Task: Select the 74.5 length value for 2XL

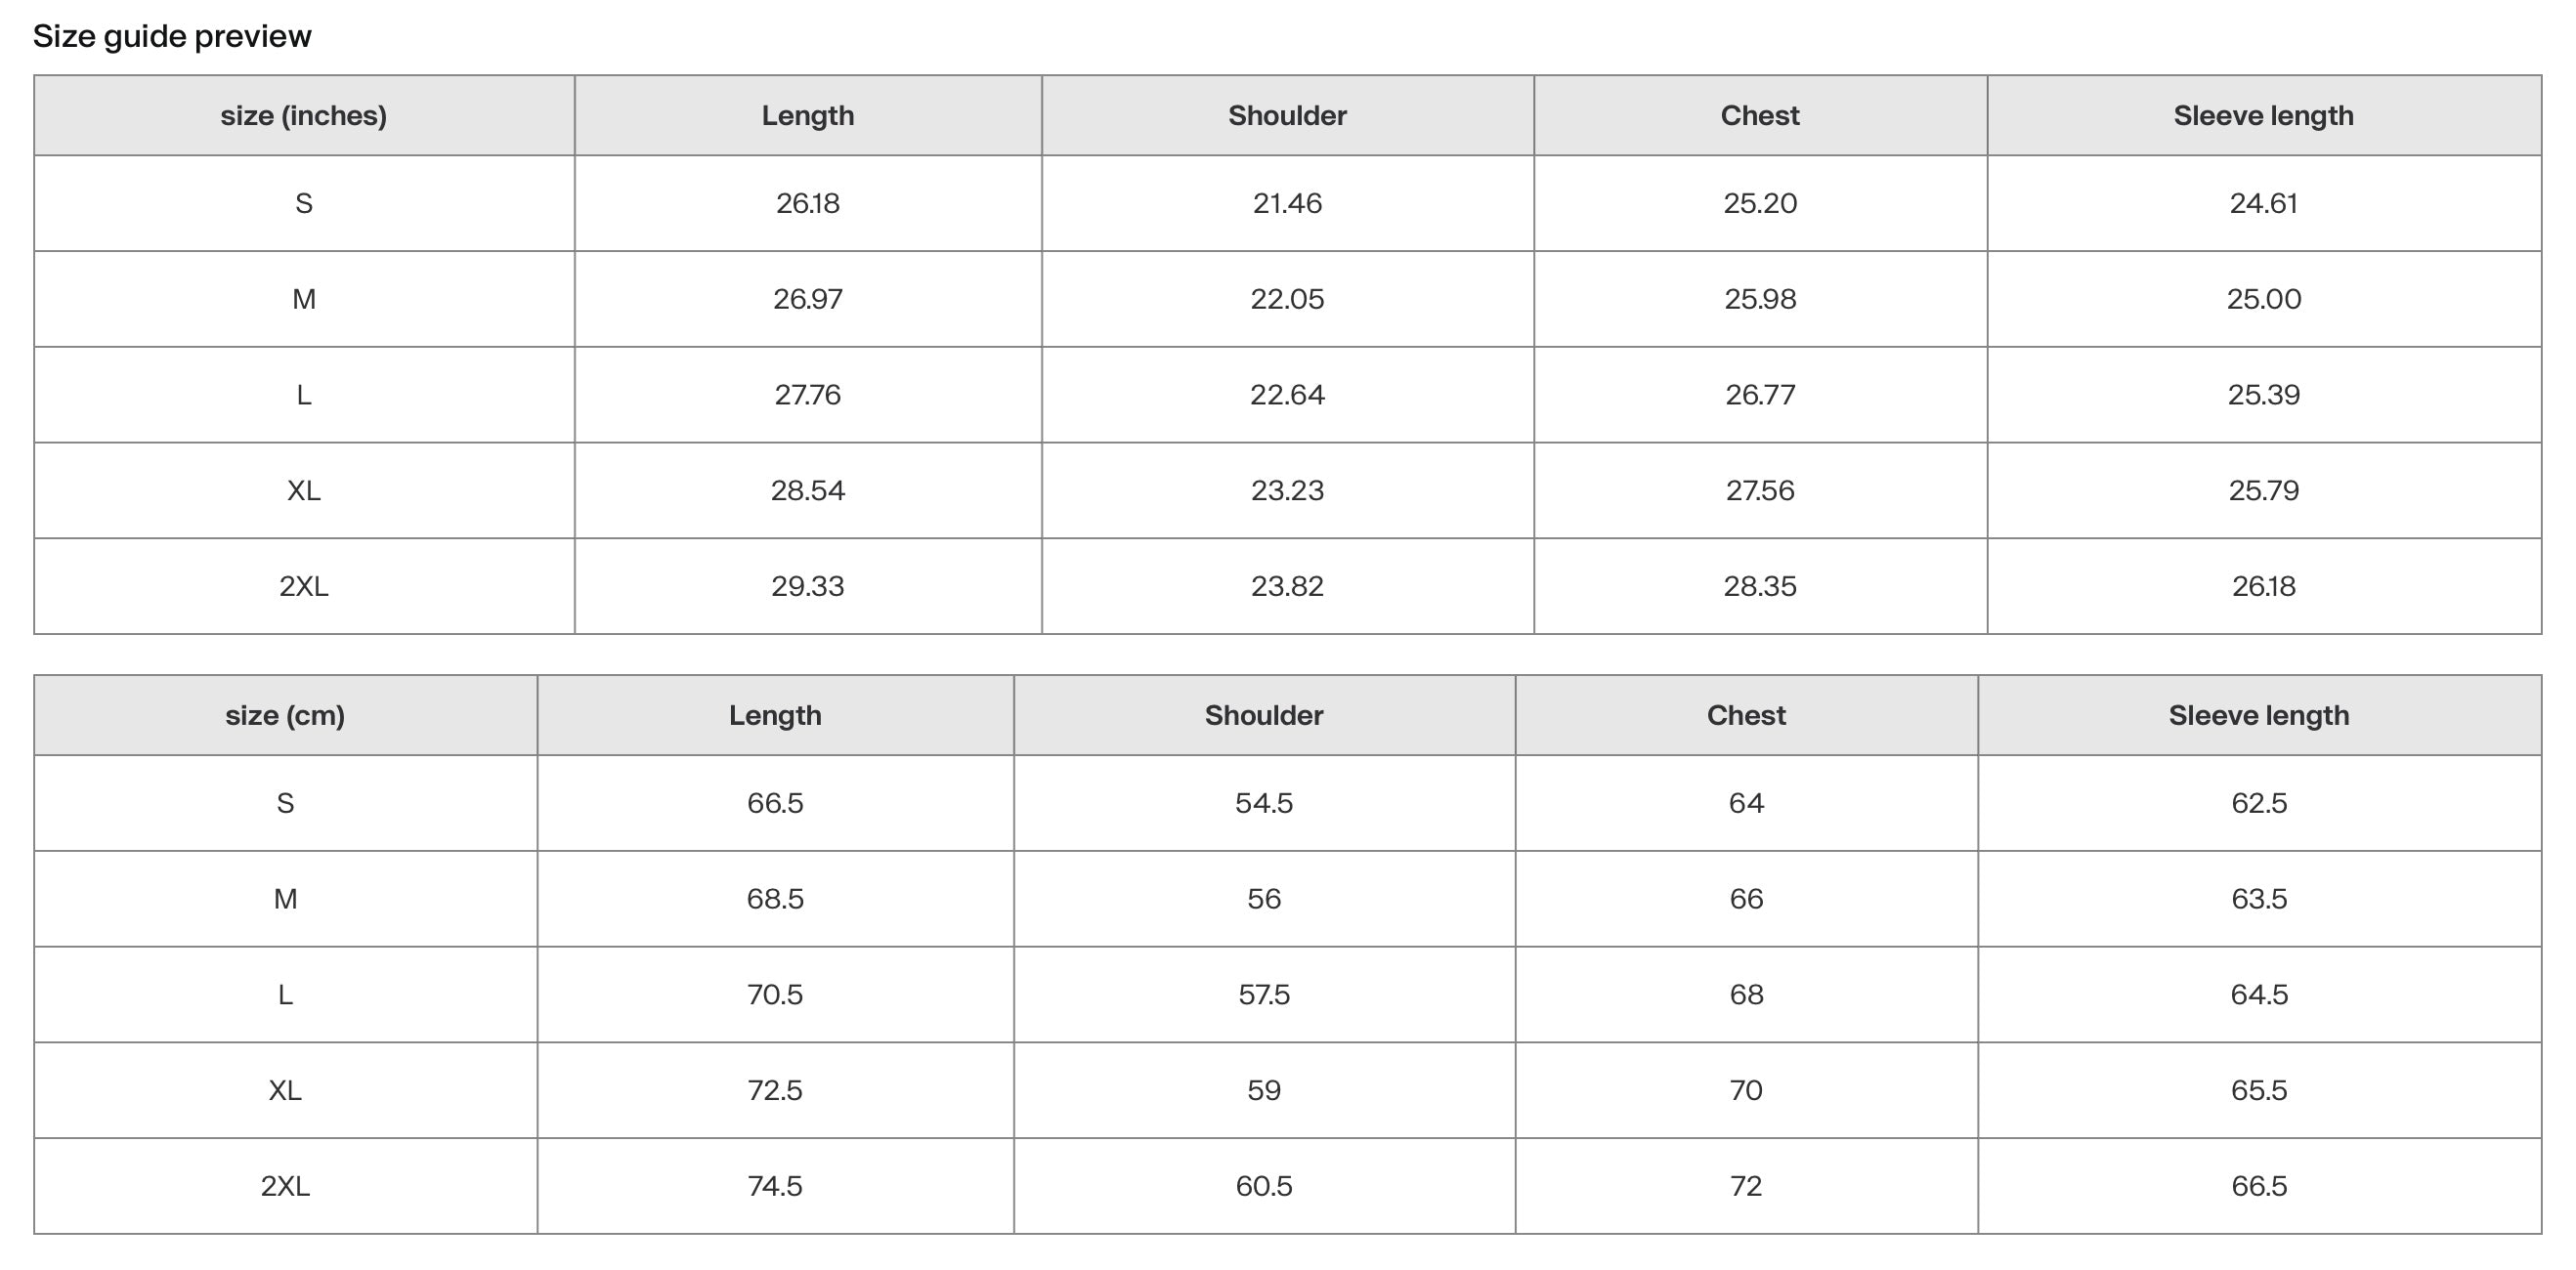Action: coord(774,1186)
